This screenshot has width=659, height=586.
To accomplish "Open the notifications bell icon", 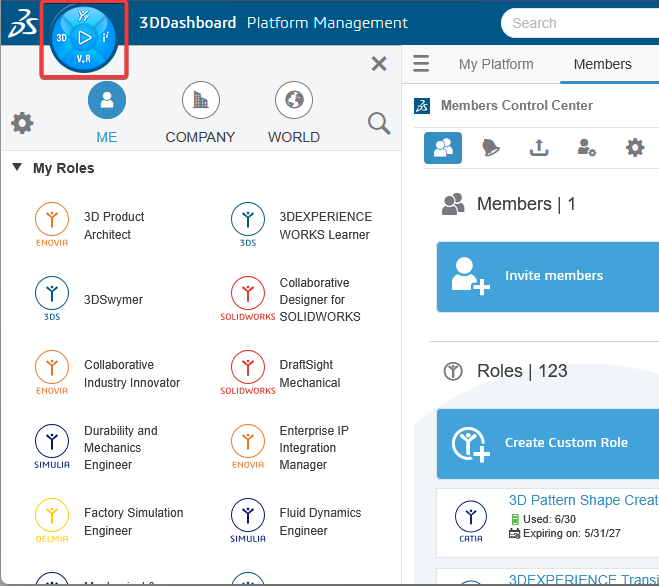I will [490, 148].
